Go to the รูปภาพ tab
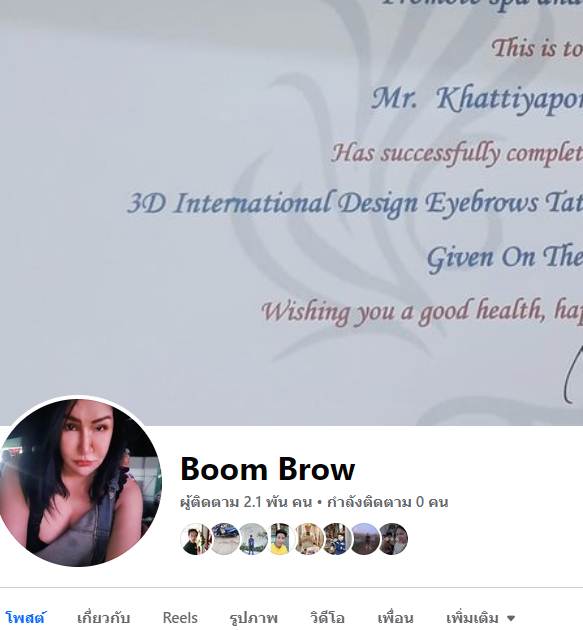583x630 pixels. (254, 618)
